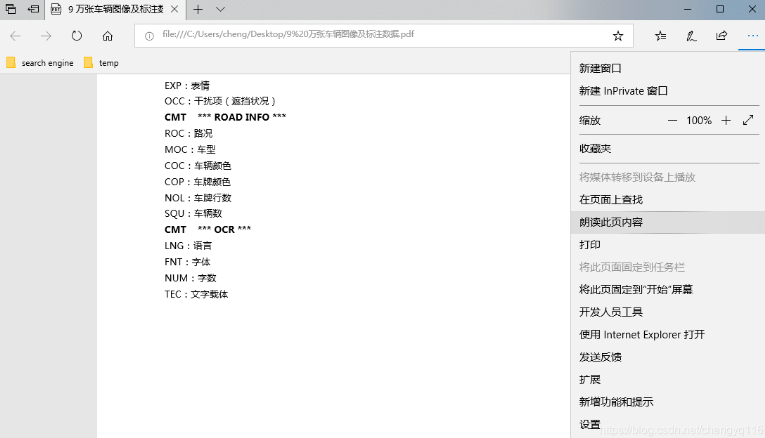This screenshot has width=765, height=438.
Task: Click the 'COP：车牌颜色' line
Action: point(197,182)
